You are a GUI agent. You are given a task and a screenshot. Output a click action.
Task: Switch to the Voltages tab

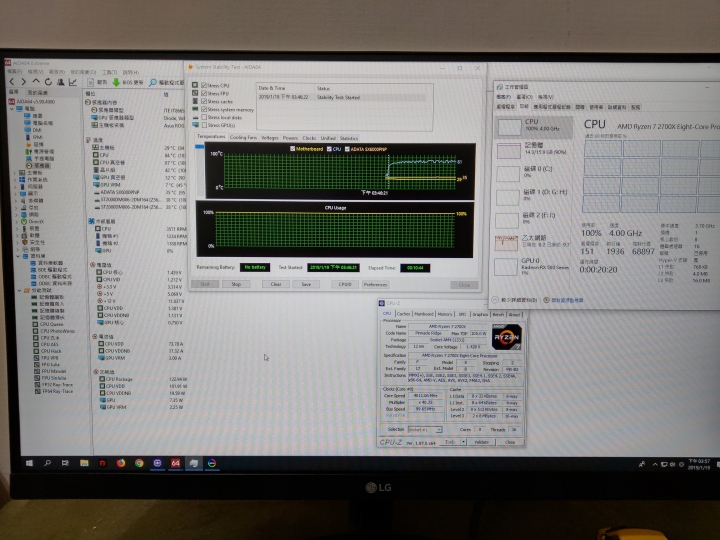tap(270, 138)
